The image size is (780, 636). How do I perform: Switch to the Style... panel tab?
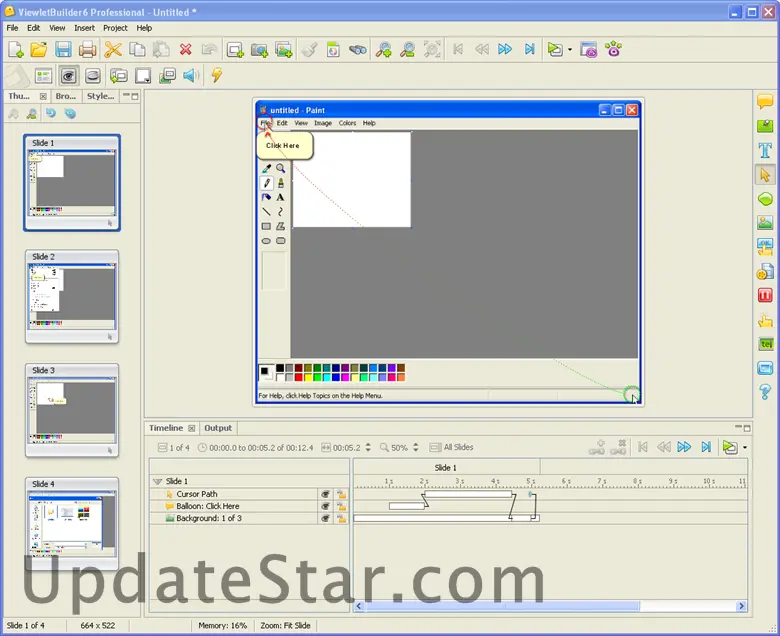click(100, 96)
